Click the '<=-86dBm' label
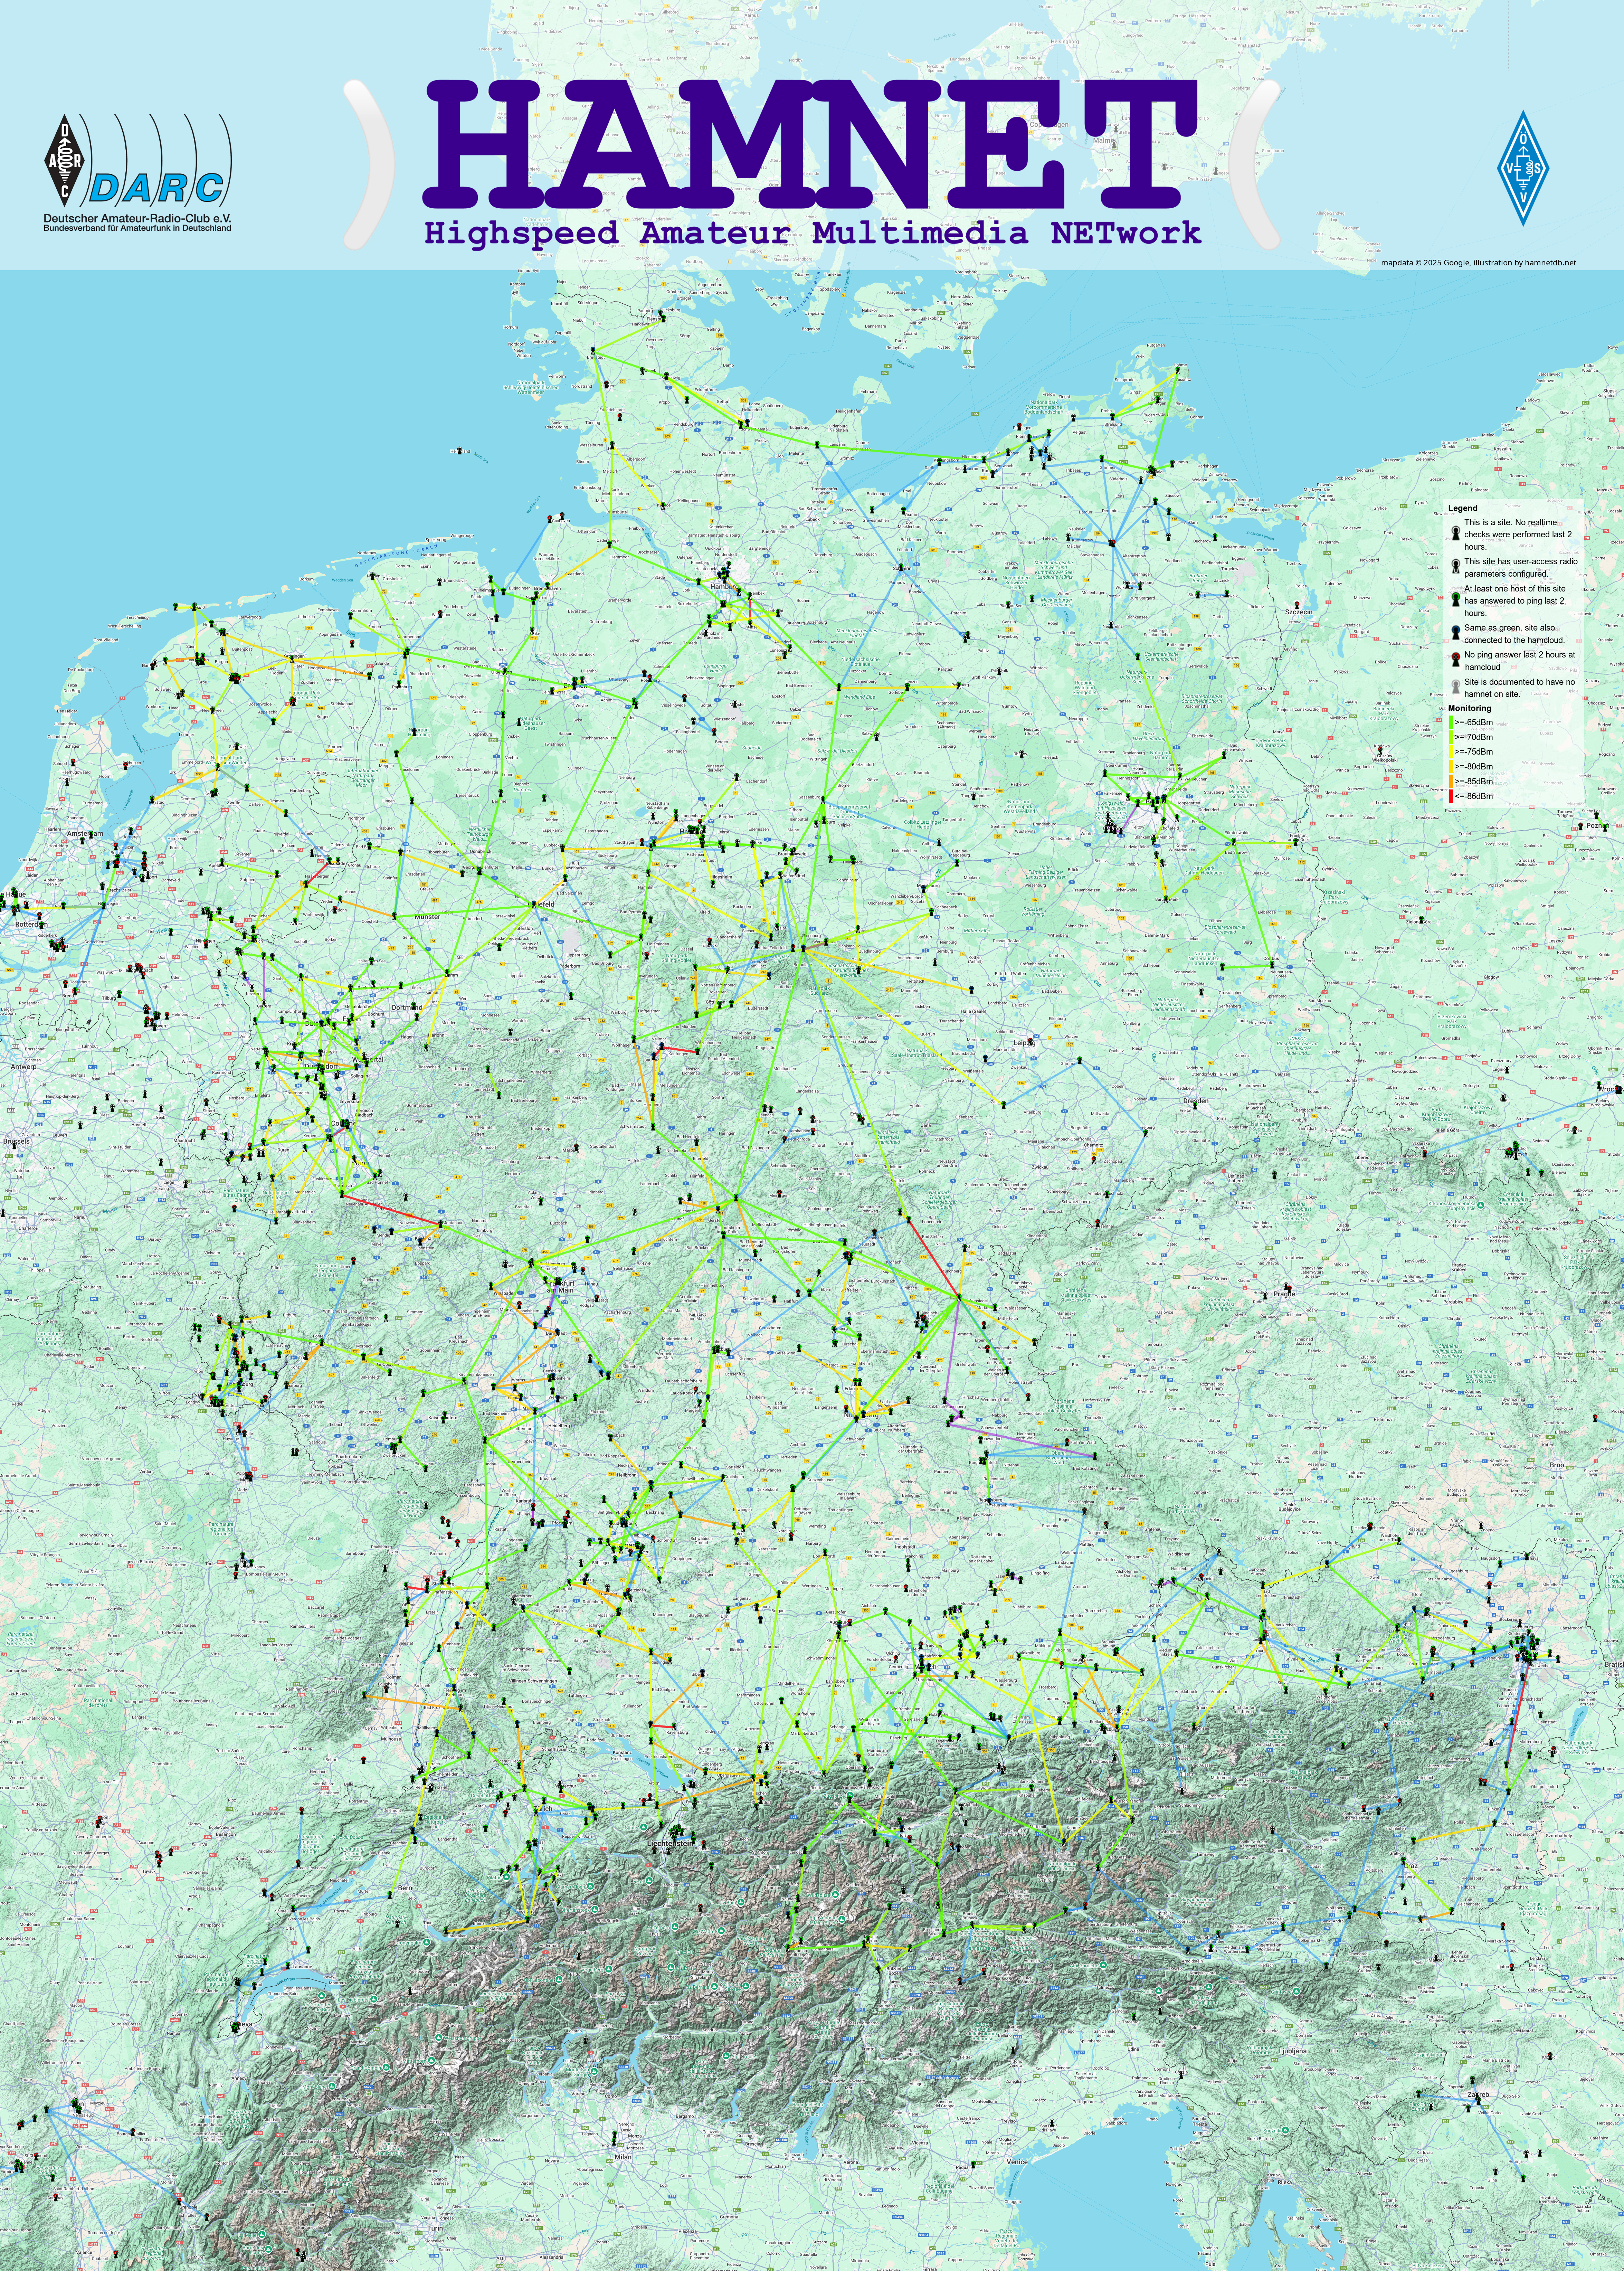Image resolution: width=1624 pixels, height=2271 pixels. pos(1474,796)
